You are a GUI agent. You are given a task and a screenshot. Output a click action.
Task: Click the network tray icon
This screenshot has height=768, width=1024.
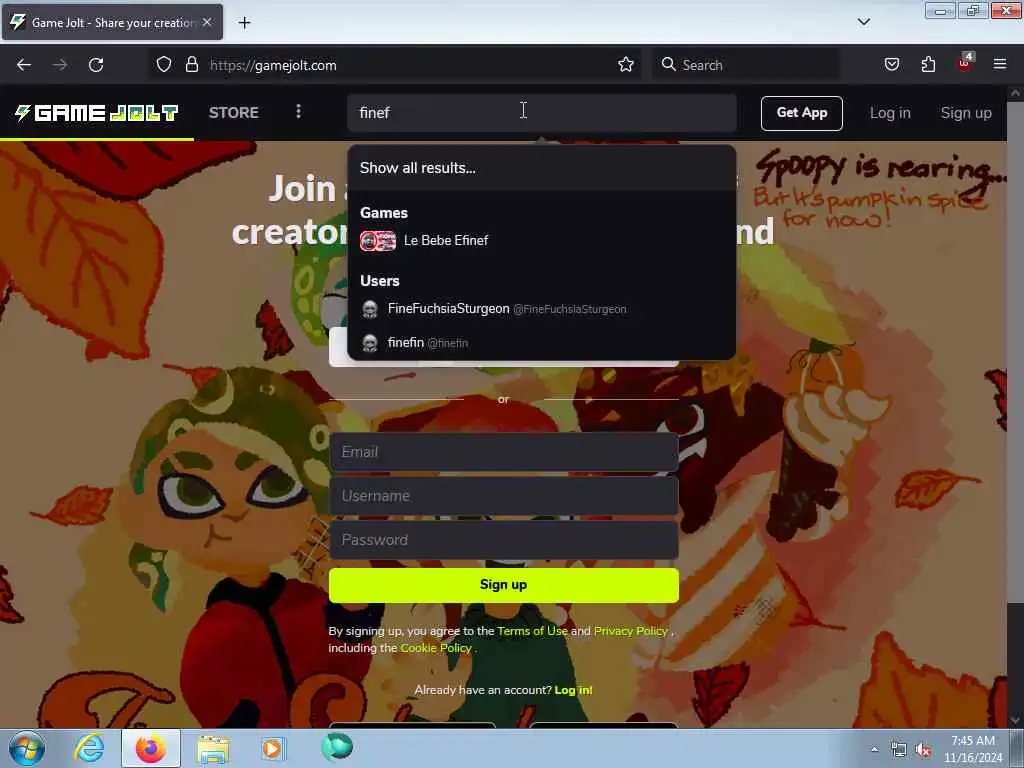pyautogui.click(x=899, y=750)
